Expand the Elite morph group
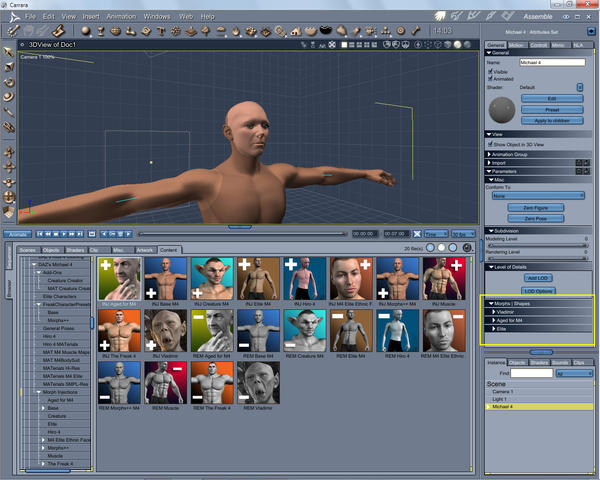The height and width of the screenshot is (480, 600). coord(494,328)
